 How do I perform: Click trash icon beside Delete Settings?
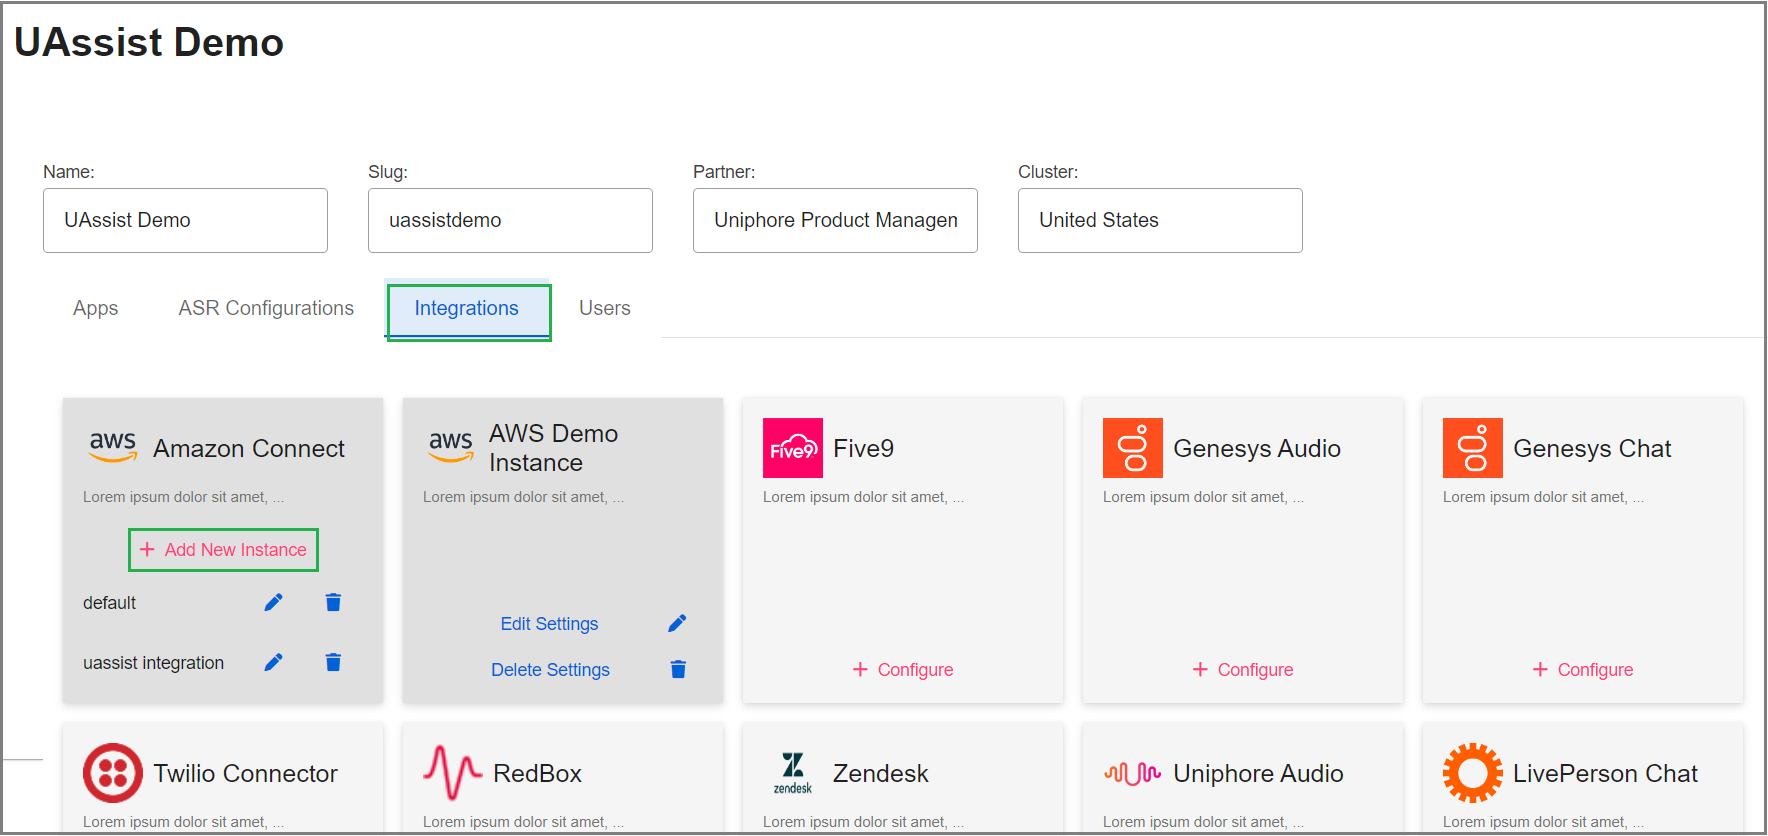(x=678, y=669)
